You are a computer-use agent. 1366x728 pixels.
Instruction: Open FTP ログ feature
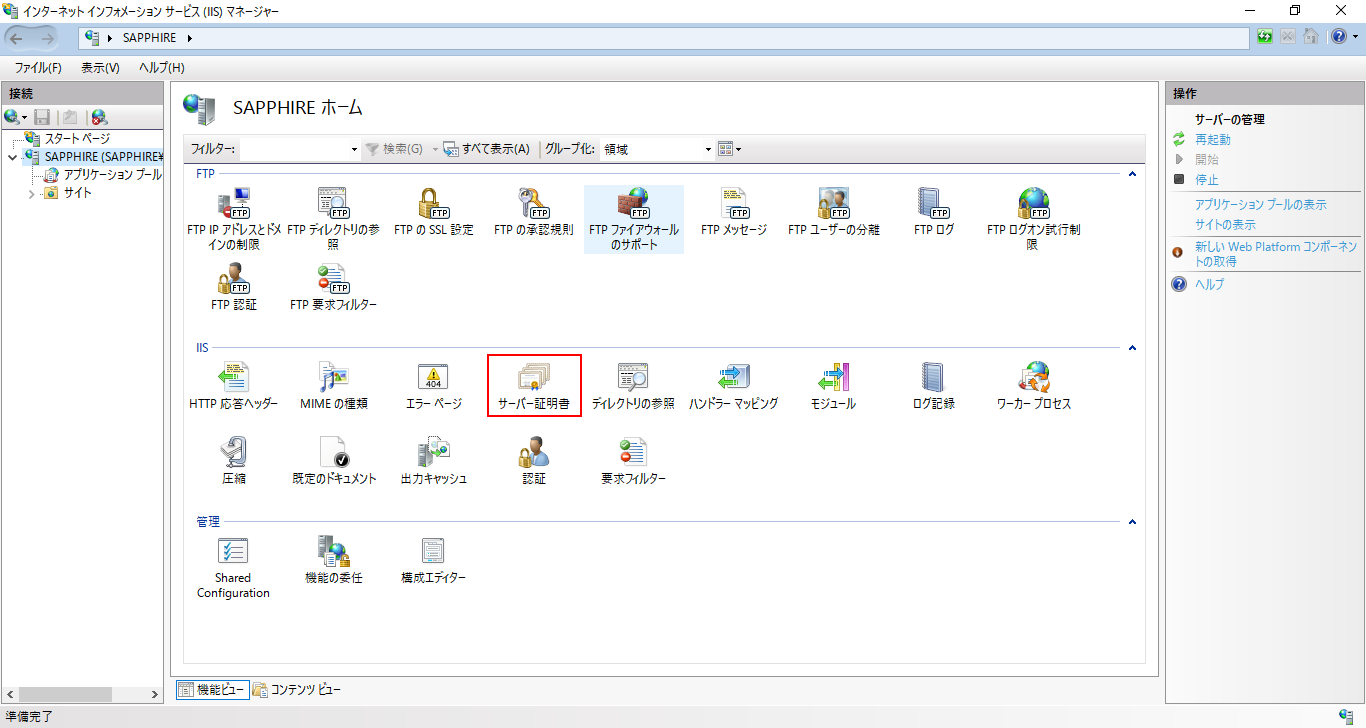tap(934, 213)
